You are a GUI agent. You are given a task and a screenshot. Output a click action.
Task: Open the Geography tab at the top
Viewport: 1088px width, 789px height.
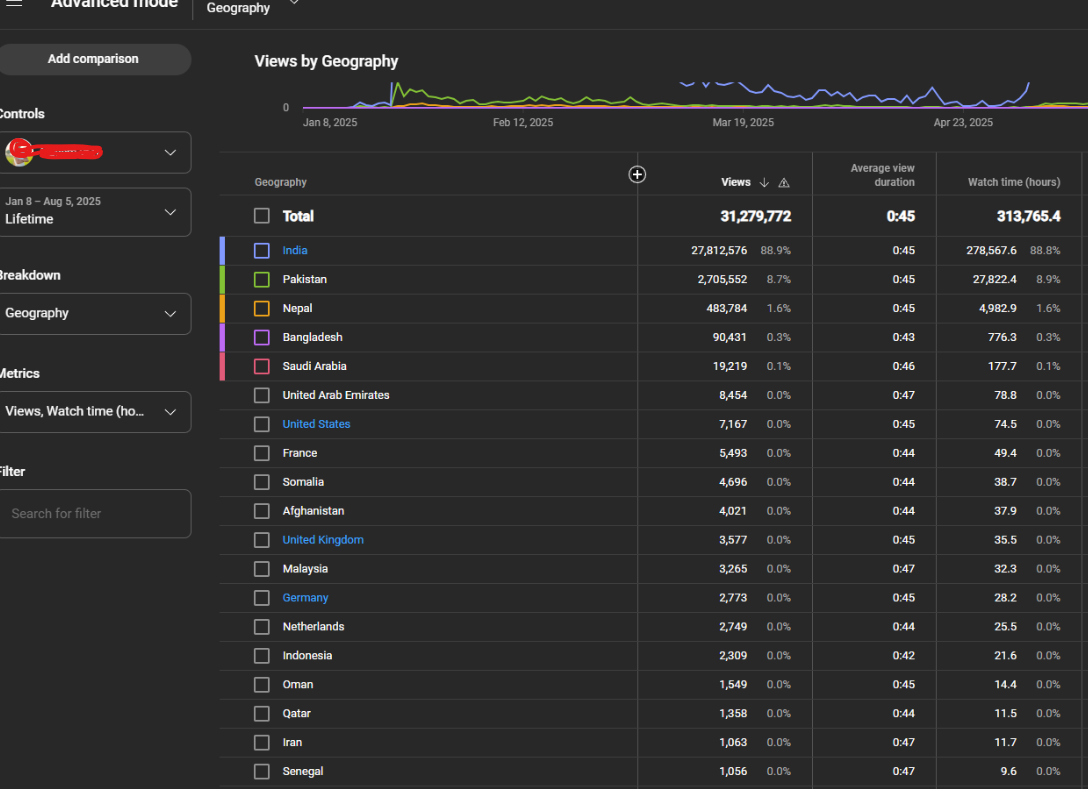[x=239, y=8]
